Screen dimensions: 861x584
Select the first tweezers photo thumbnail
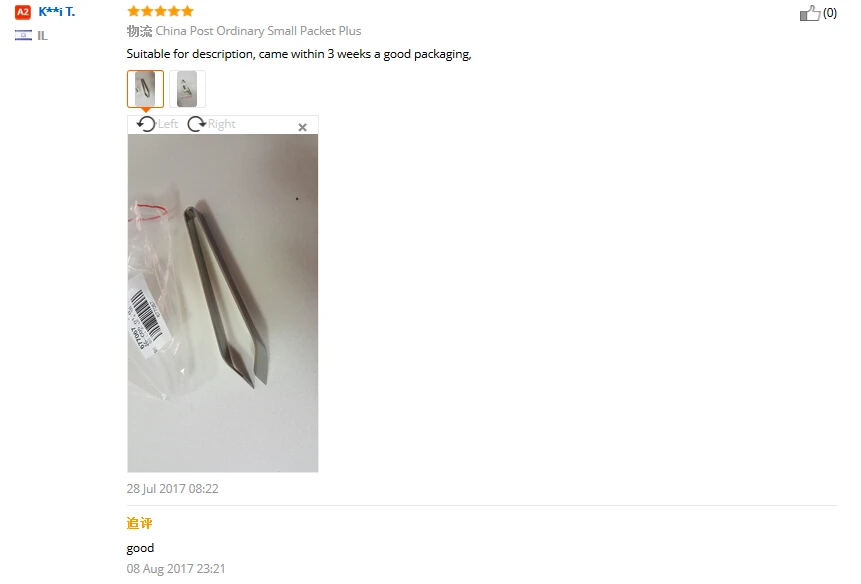146,89
